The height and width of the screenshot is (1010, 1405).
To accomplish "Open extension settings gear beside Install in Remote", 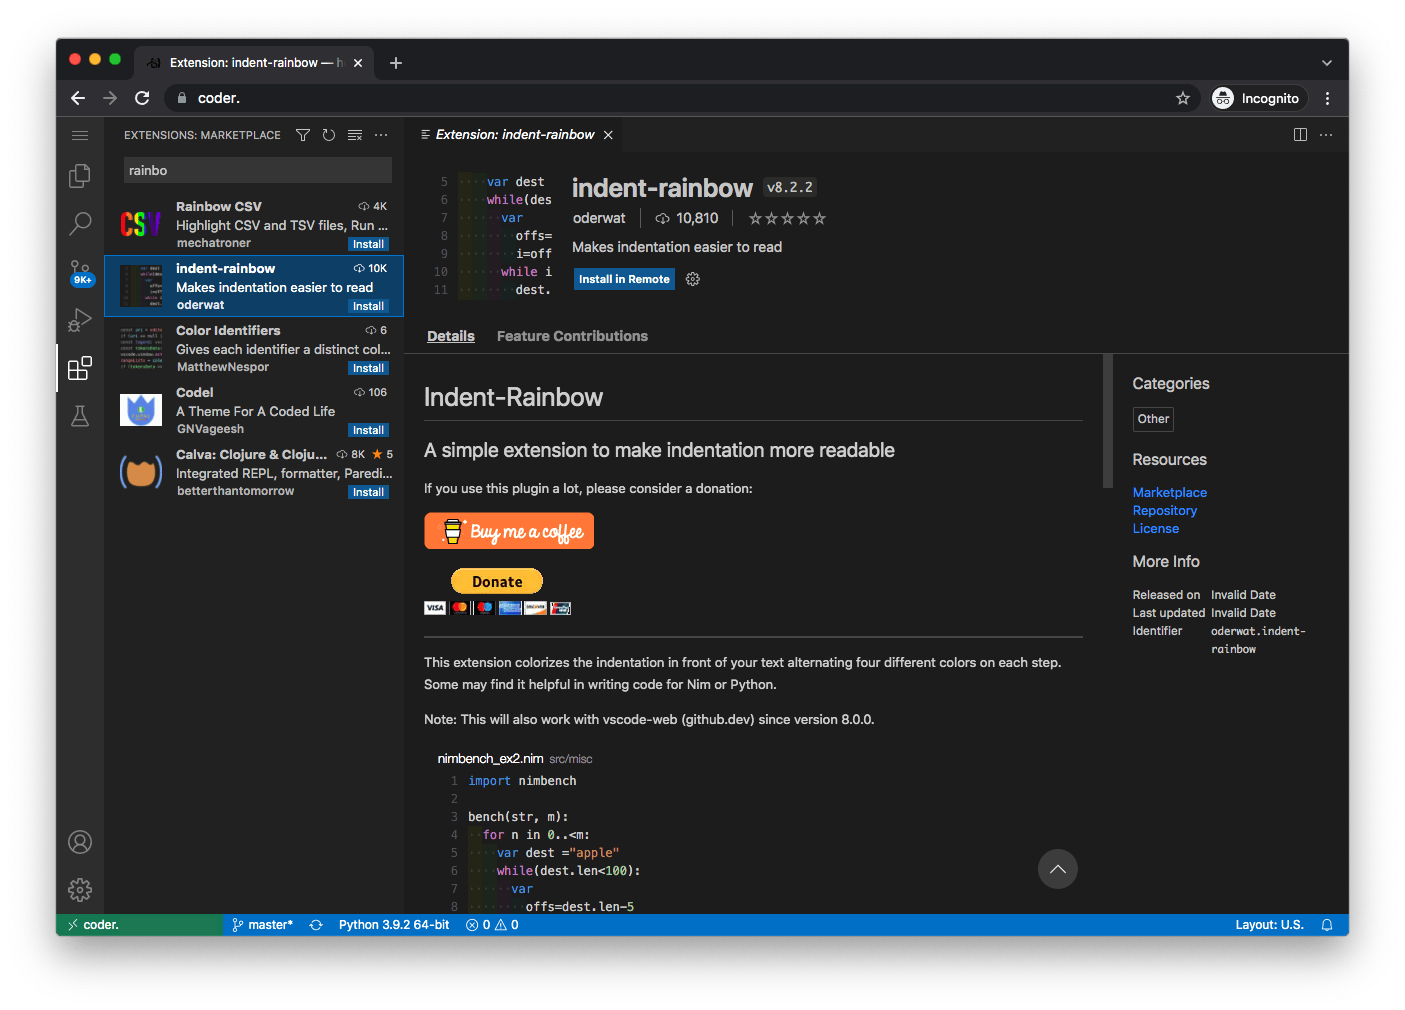I will coord(693,279).
